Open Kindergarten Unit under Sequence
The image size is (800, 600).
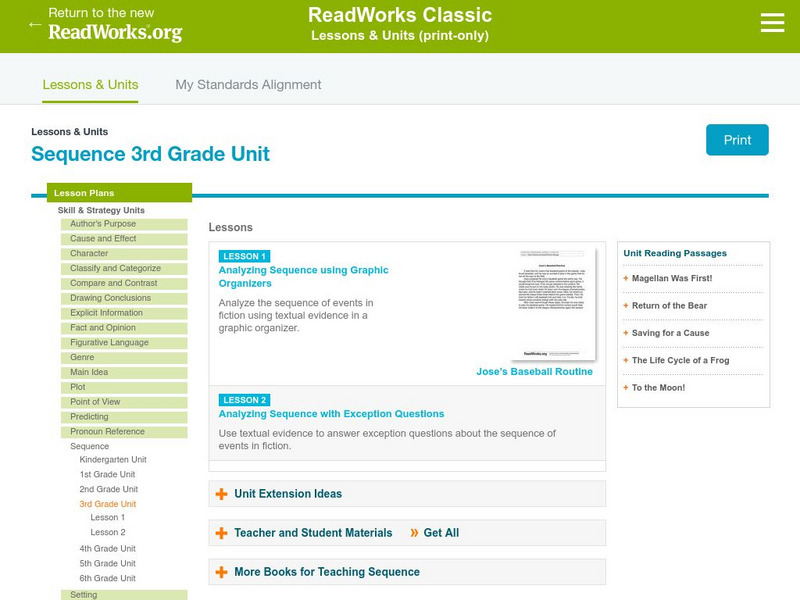[113, 460]
